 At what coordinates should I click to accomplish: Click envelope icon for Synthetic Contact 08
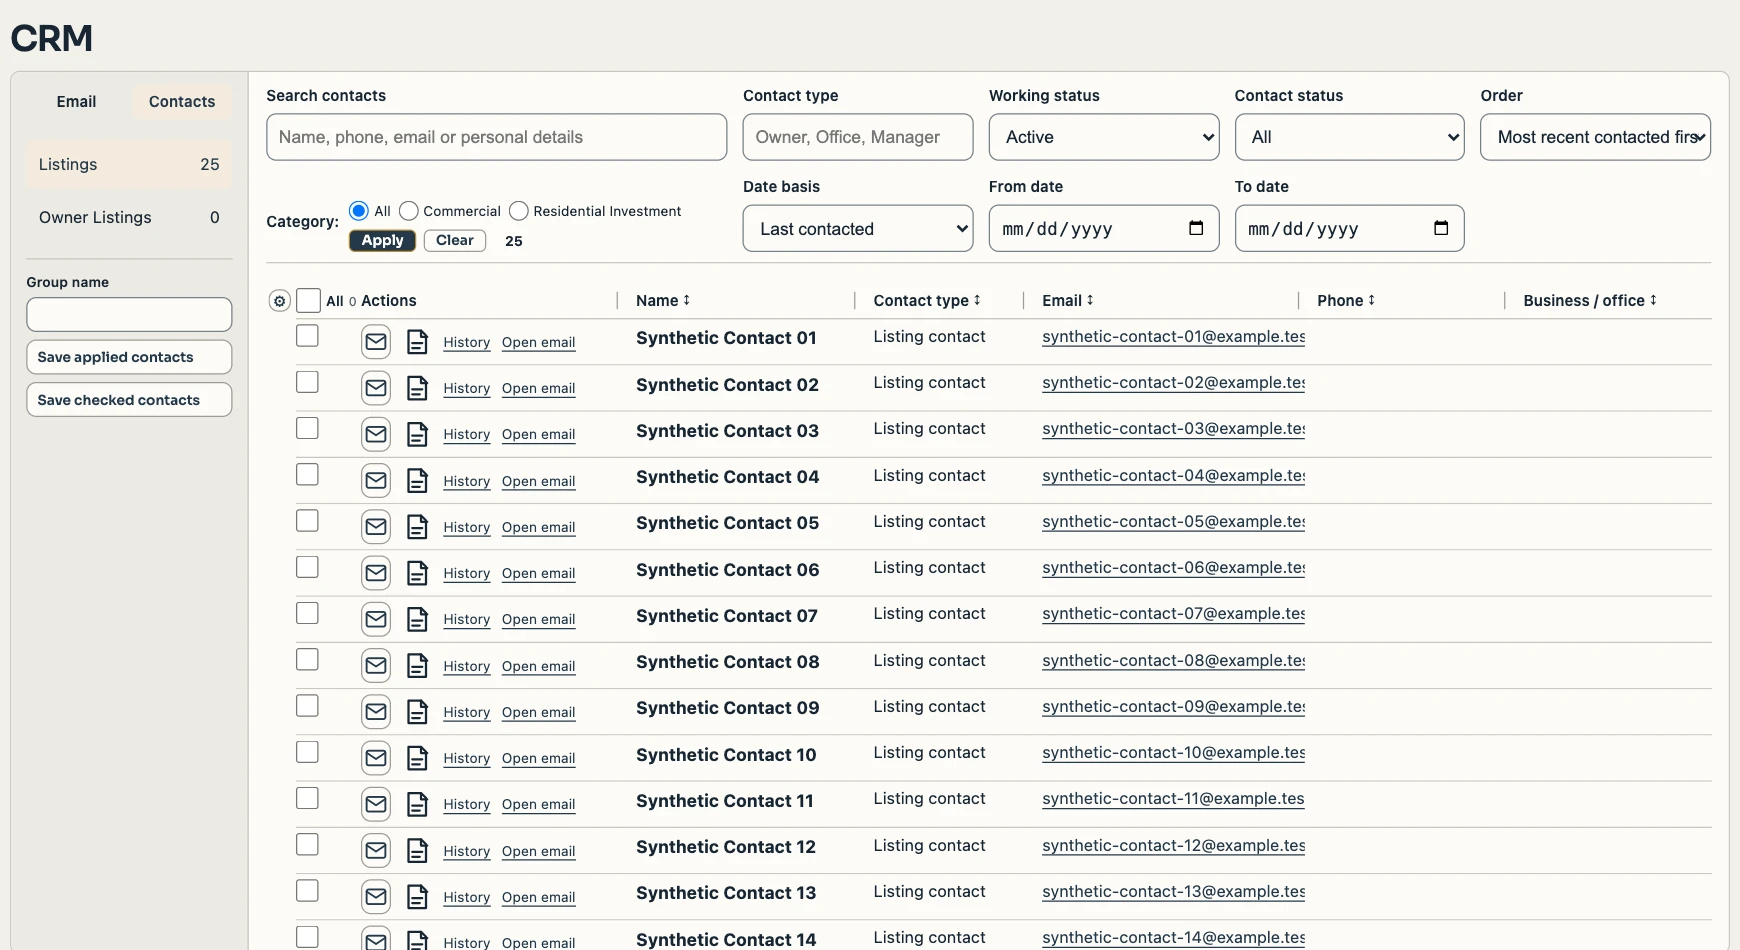pos(376,666)
